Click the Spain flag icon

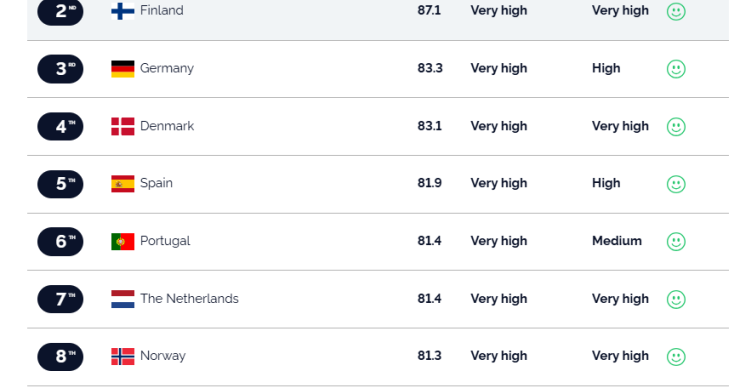click(x=123, y=184)
